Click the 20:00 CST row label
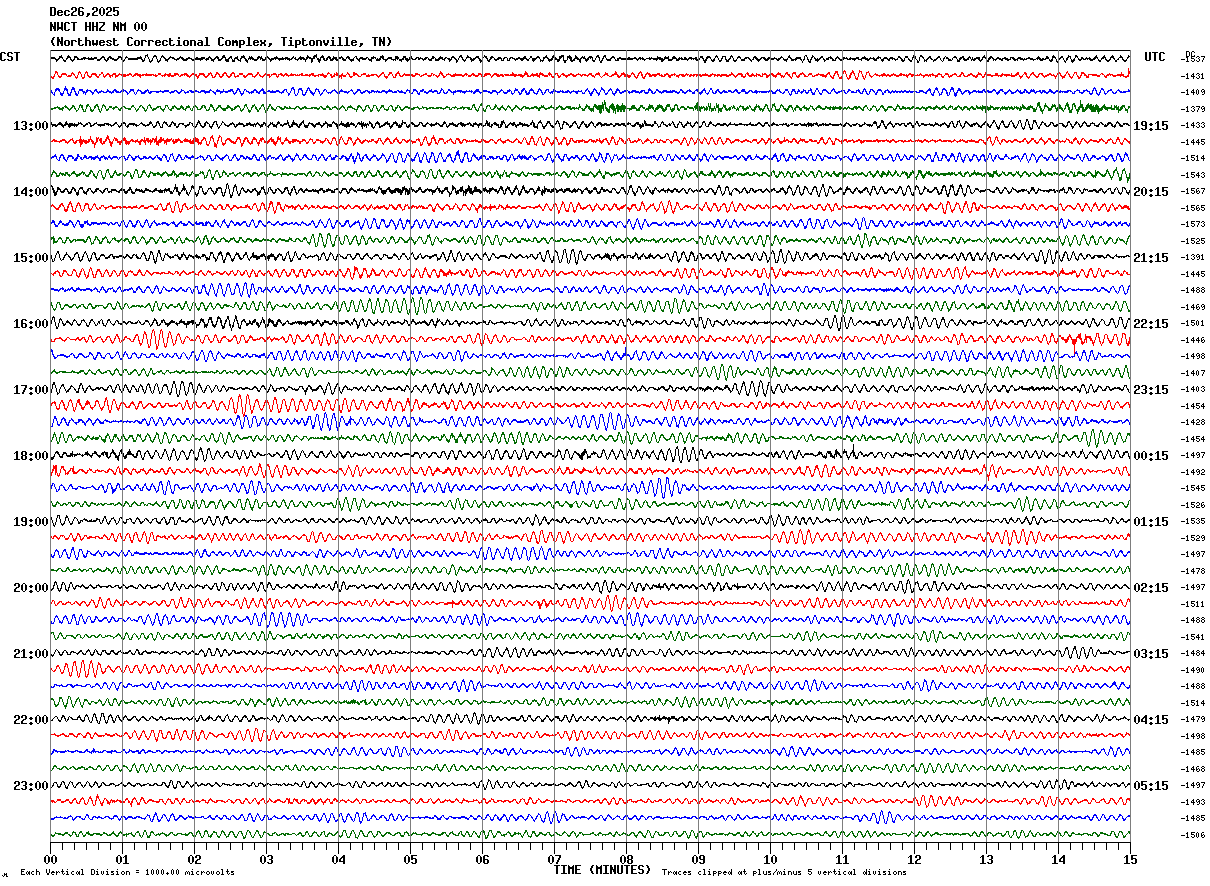The width and height of the screenshot is (1210, 886). tap(30, 587)
